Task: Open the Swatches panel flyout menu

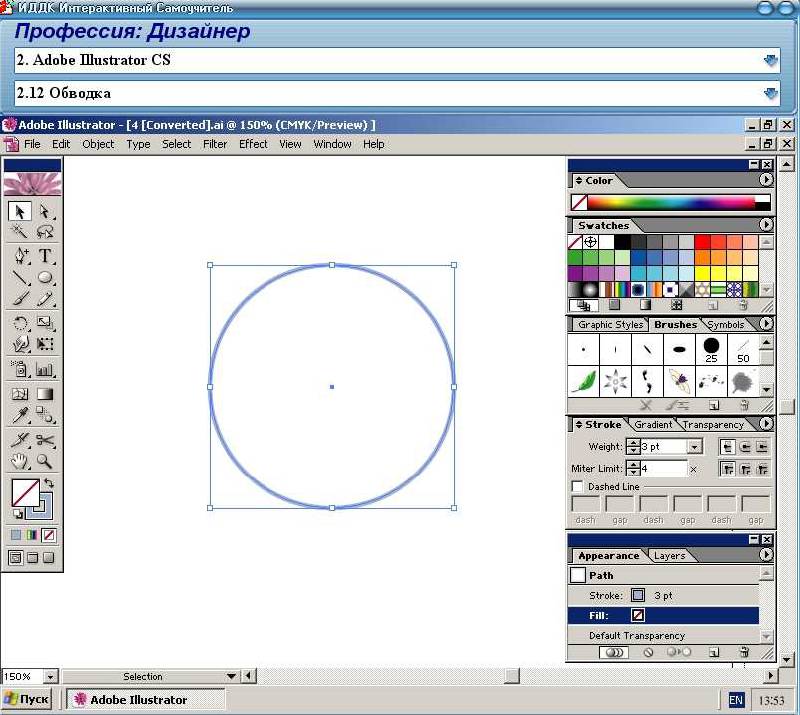Action: pos(766,225)
